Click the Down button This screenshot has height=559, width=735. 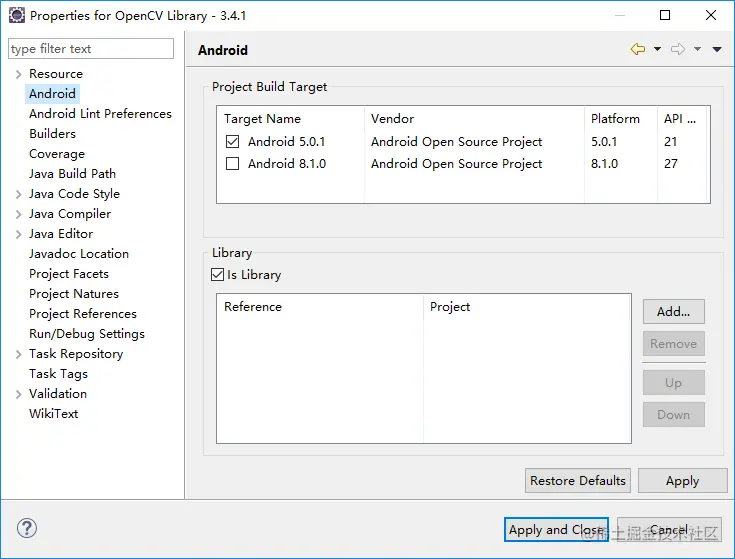click(x=674, y=415)
